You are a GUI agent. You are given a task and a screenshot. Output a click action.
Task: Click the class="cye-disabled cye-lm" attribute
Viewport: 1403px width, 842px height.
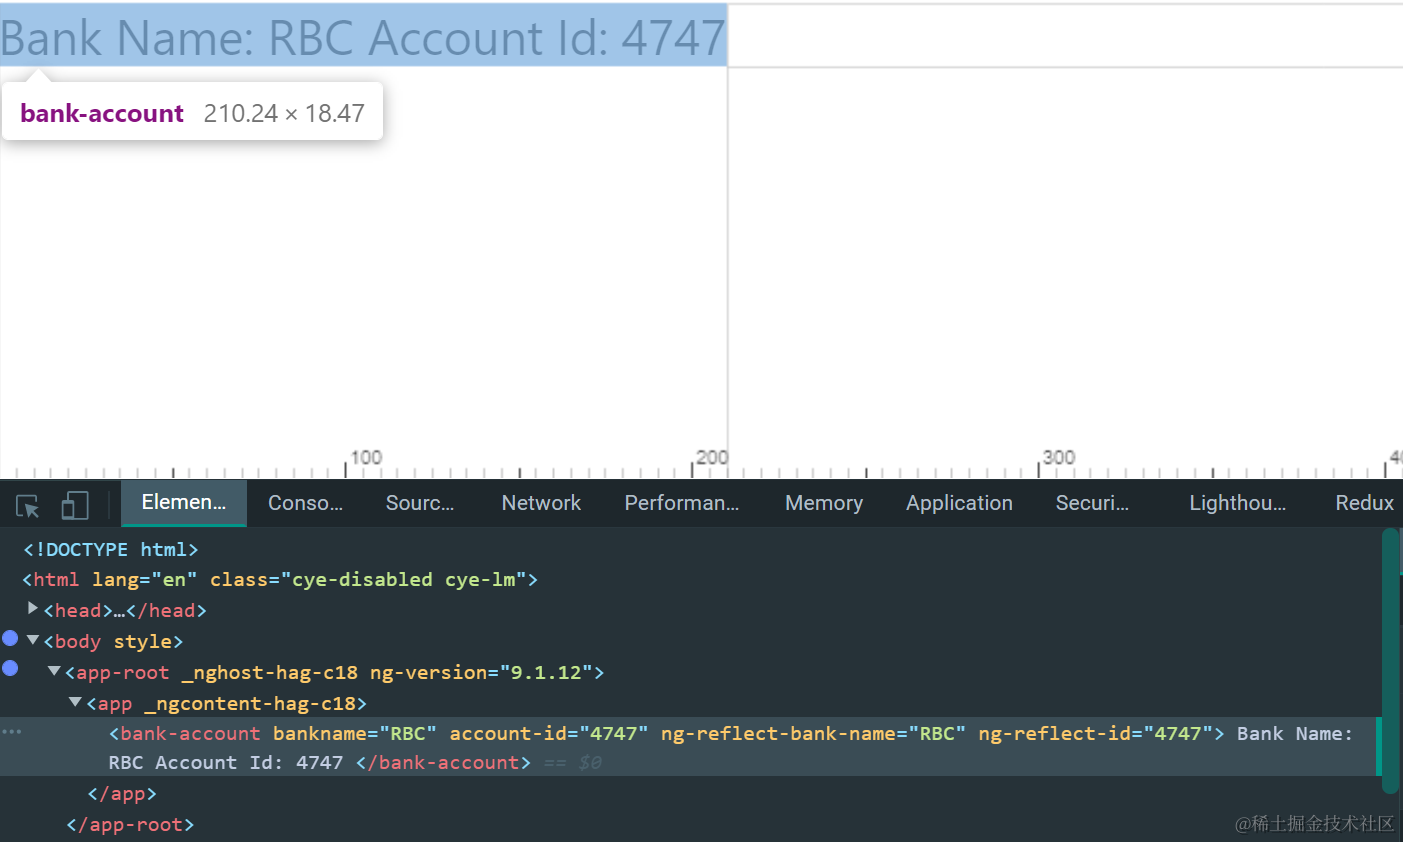368,579
